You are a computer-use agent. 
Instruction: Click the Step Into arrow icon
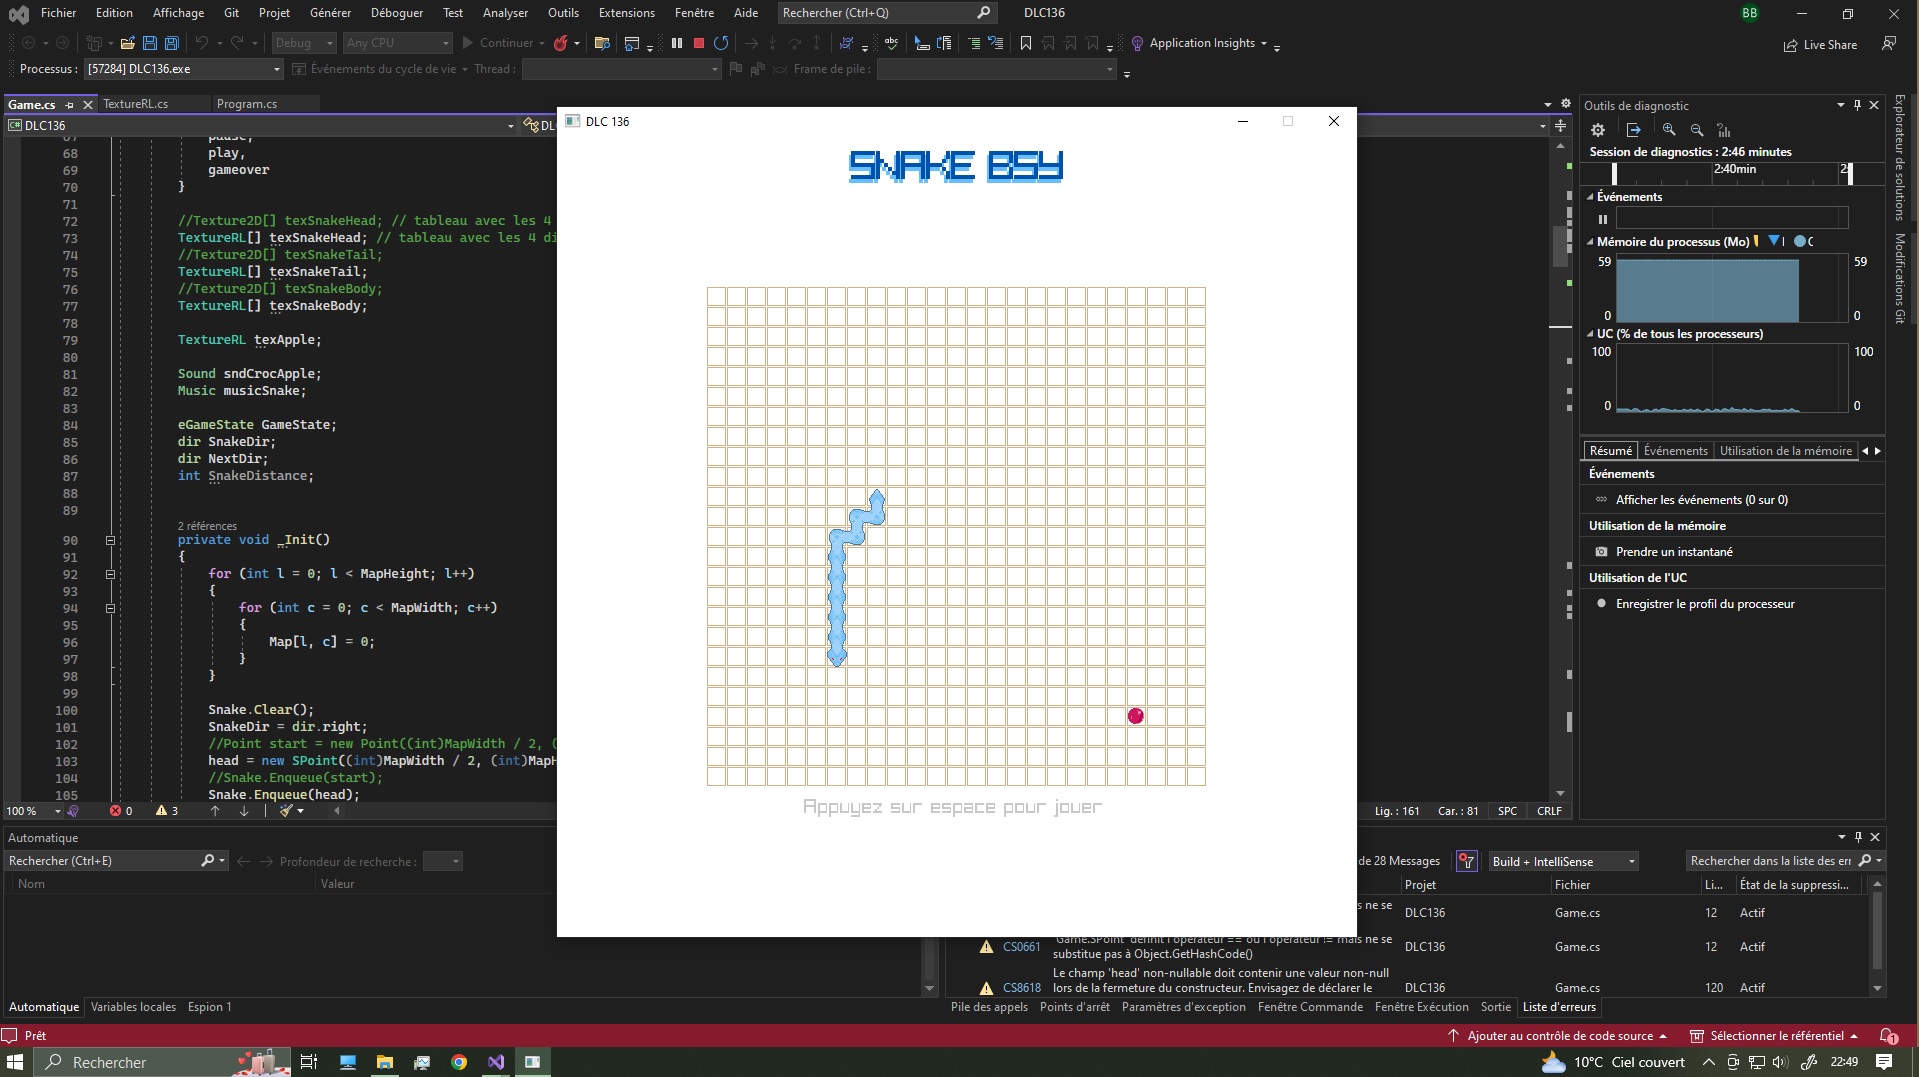[772, 43]
